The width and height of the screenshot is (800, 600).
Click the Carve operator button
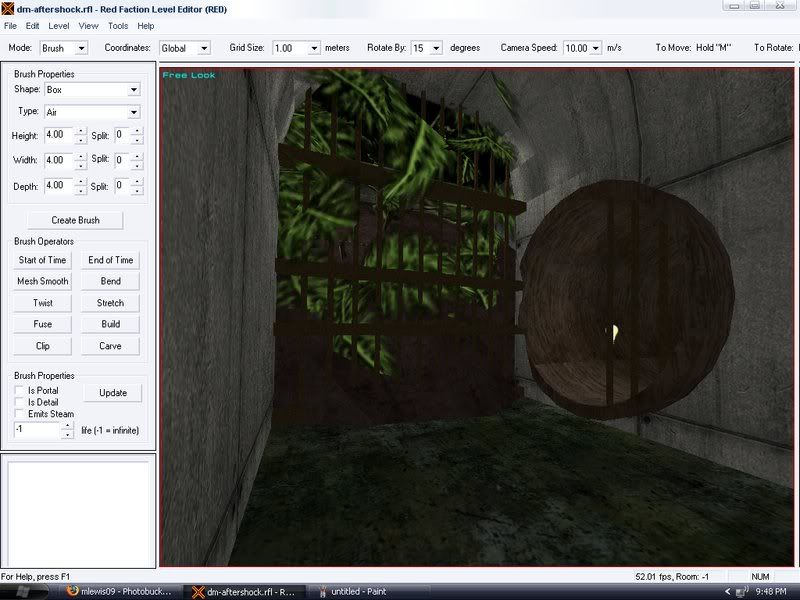pyautogui.click(x=110, y=346)
